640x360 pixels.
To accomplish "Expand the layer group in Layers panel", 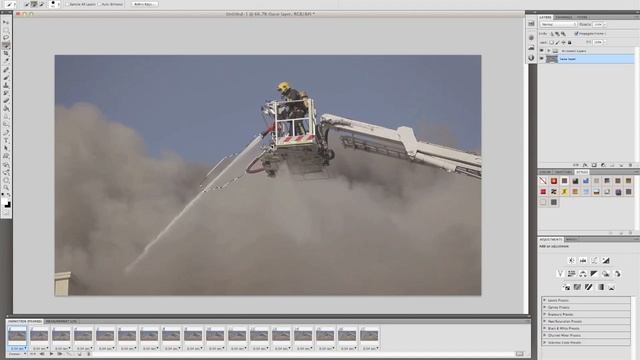I will coord(549,51).
